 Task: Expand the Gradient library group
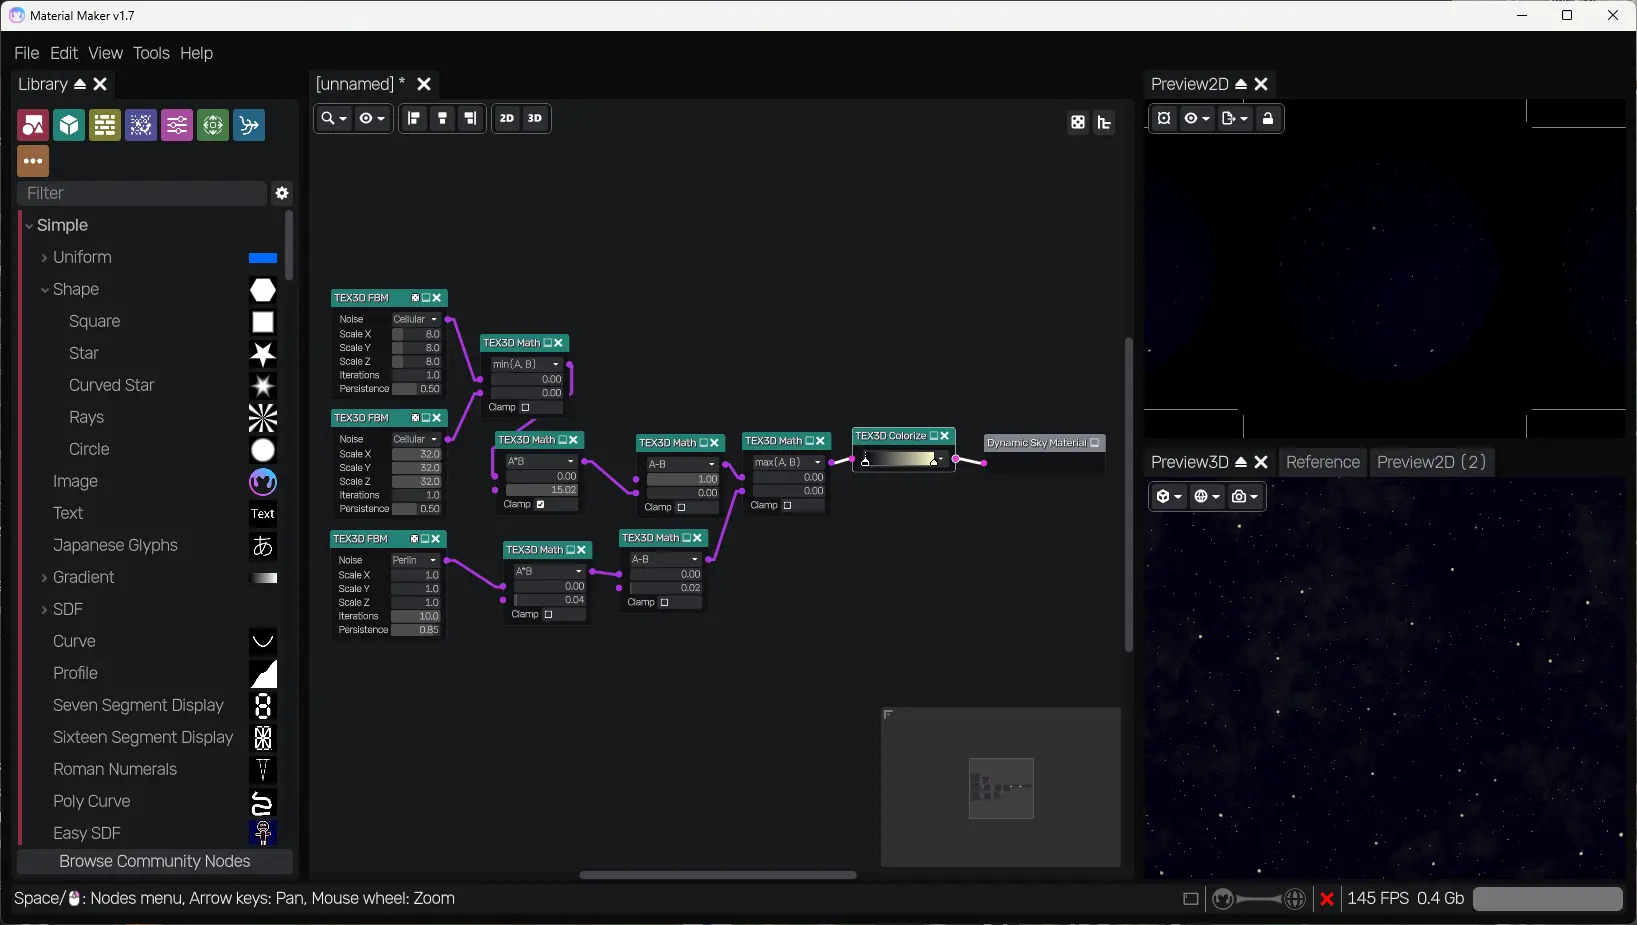[x=45, y=578]
